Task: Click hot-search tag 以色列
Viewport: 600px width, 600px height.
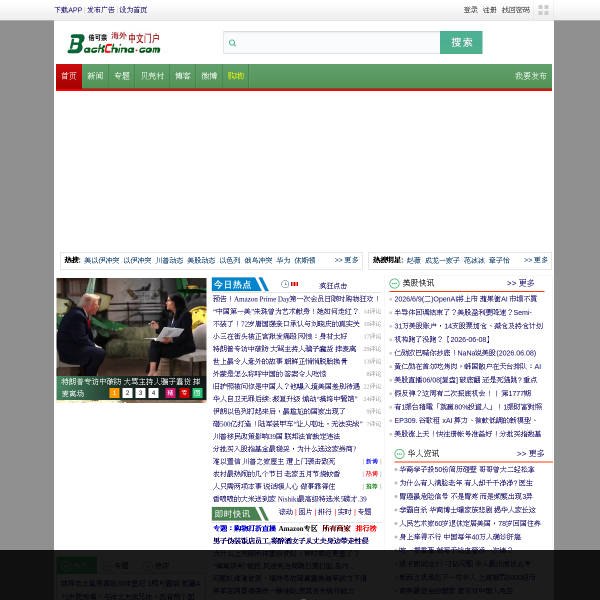Action: coord(230,261)
